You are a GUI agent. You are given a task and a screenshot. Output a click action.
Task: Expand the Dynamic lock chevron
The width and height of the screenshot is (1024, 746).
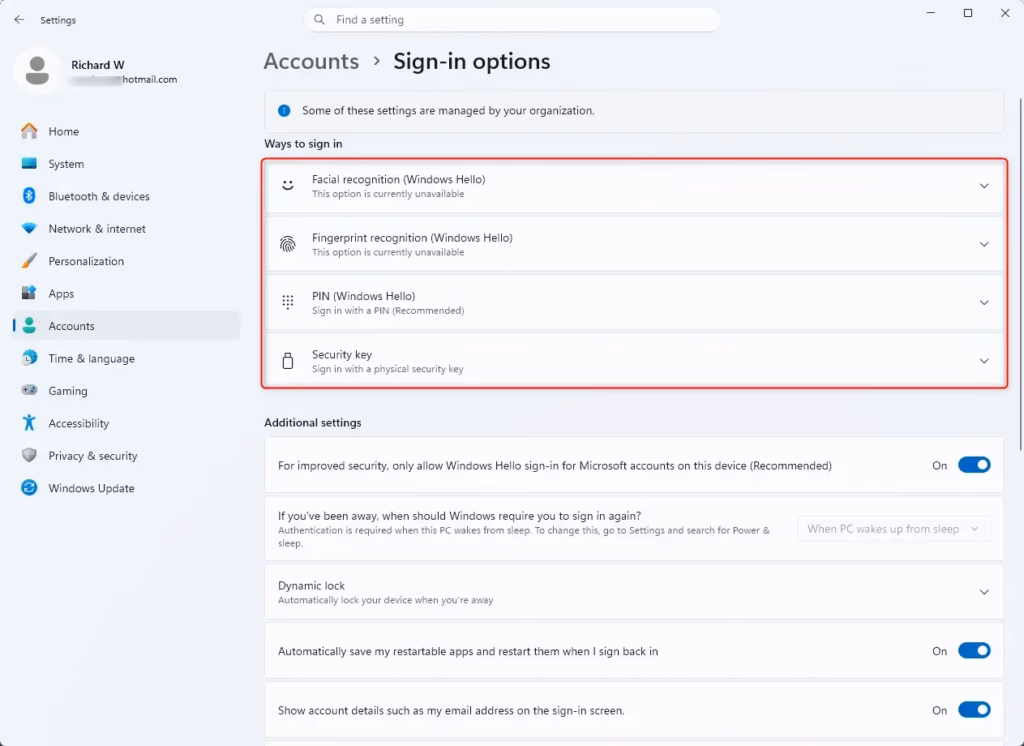[984, 592]
